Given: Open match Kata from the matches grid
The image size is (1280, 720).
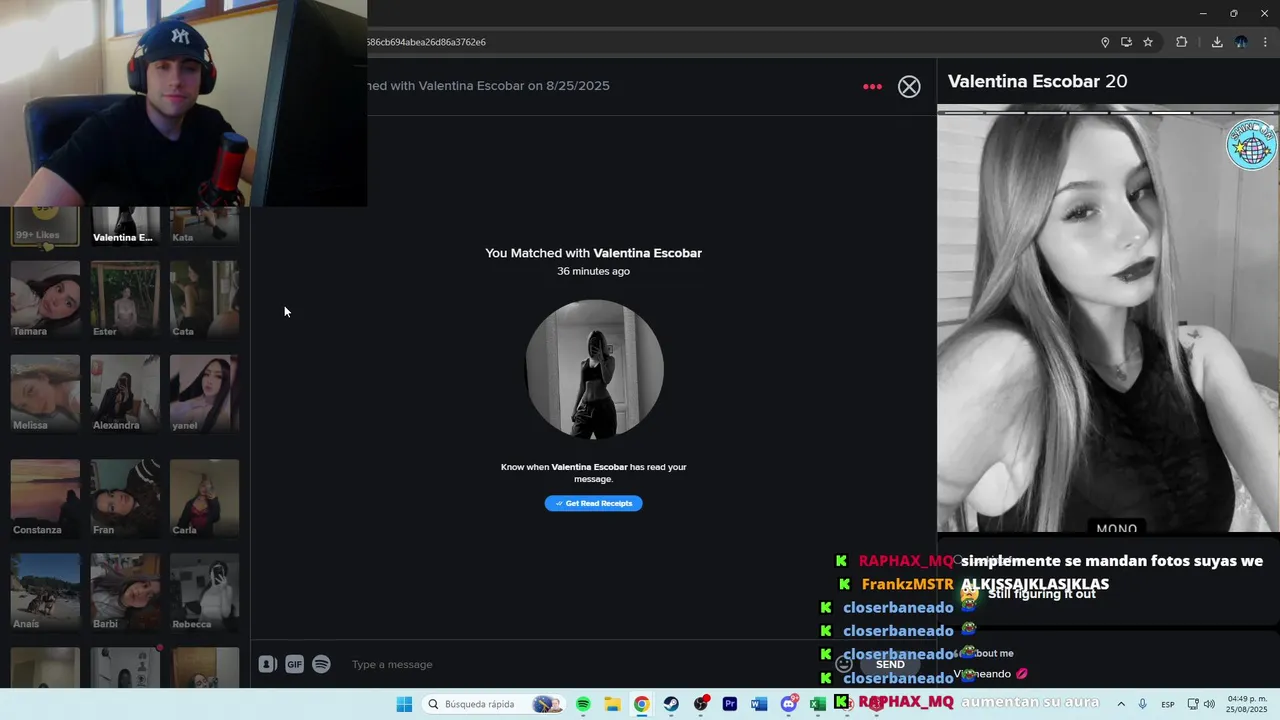Looking at the screenshot, I should click(x=204, y=226).
